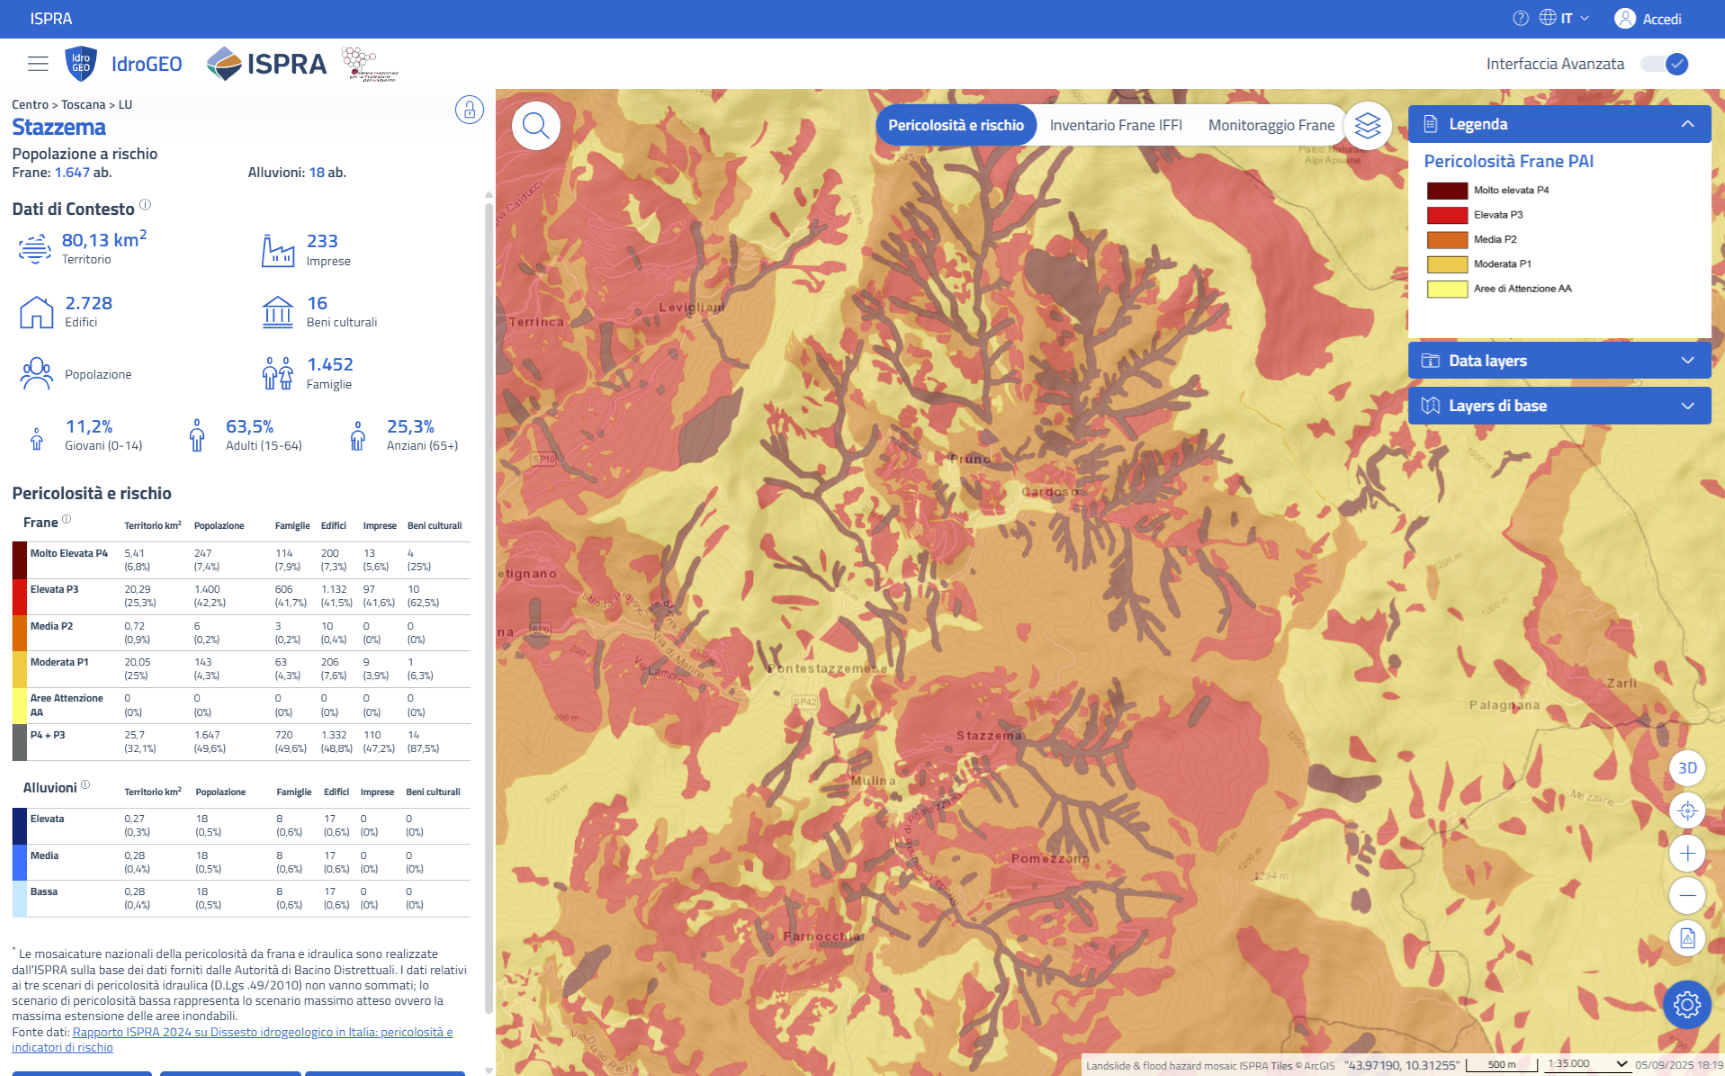
Task: Collapse the Legenda panel
Action: point(1687,124)
